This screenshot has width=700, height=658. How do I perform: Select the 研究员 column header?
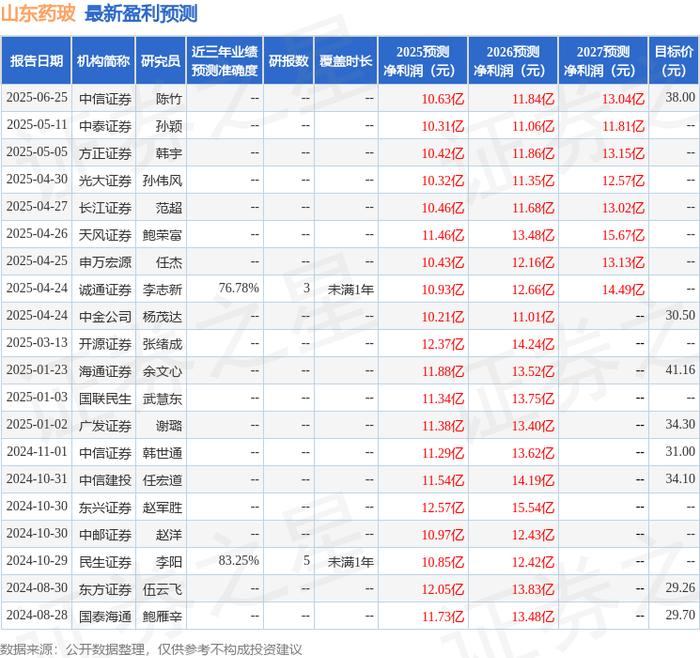(x=161, y=61)
